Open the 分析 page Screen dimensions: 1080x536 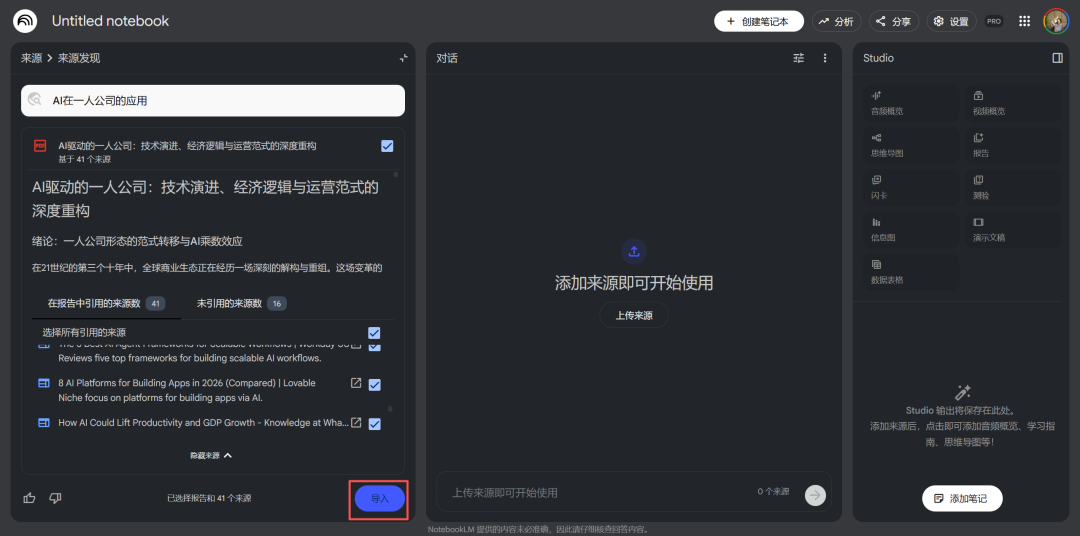(837, 21)
